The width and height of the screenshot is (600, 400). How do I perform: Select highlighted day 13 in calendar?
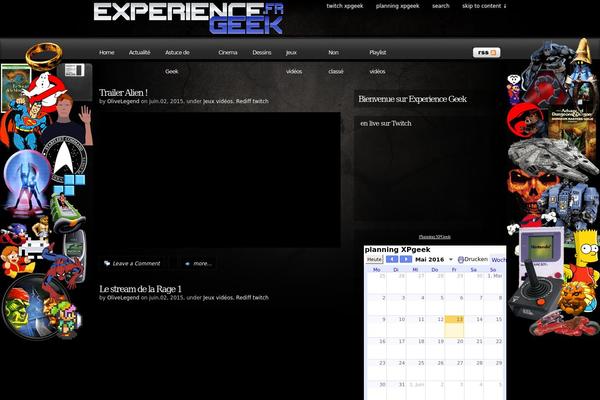pos(454,327)
